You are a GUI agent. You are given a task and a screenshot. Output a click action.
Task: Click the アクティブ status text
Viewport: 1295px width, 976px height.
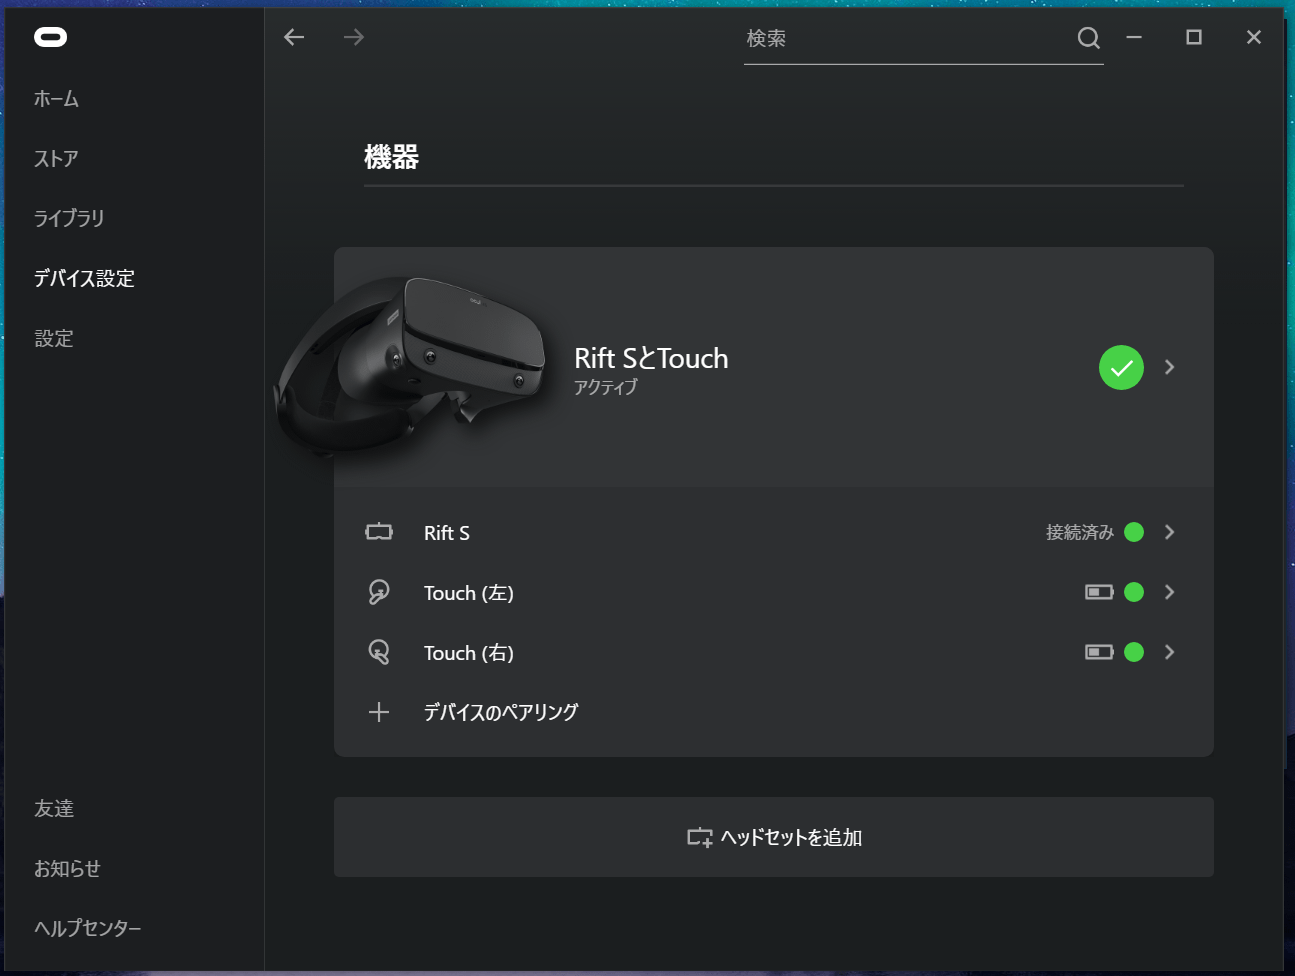pyautogui.click(x=606, y=387)
